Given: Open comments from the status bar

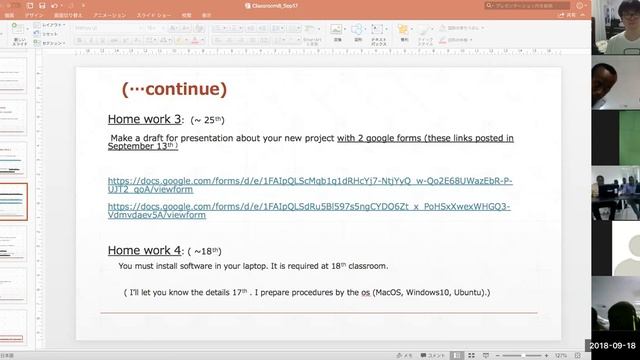Looking at the screenshot, I should (x=433, y=356).
